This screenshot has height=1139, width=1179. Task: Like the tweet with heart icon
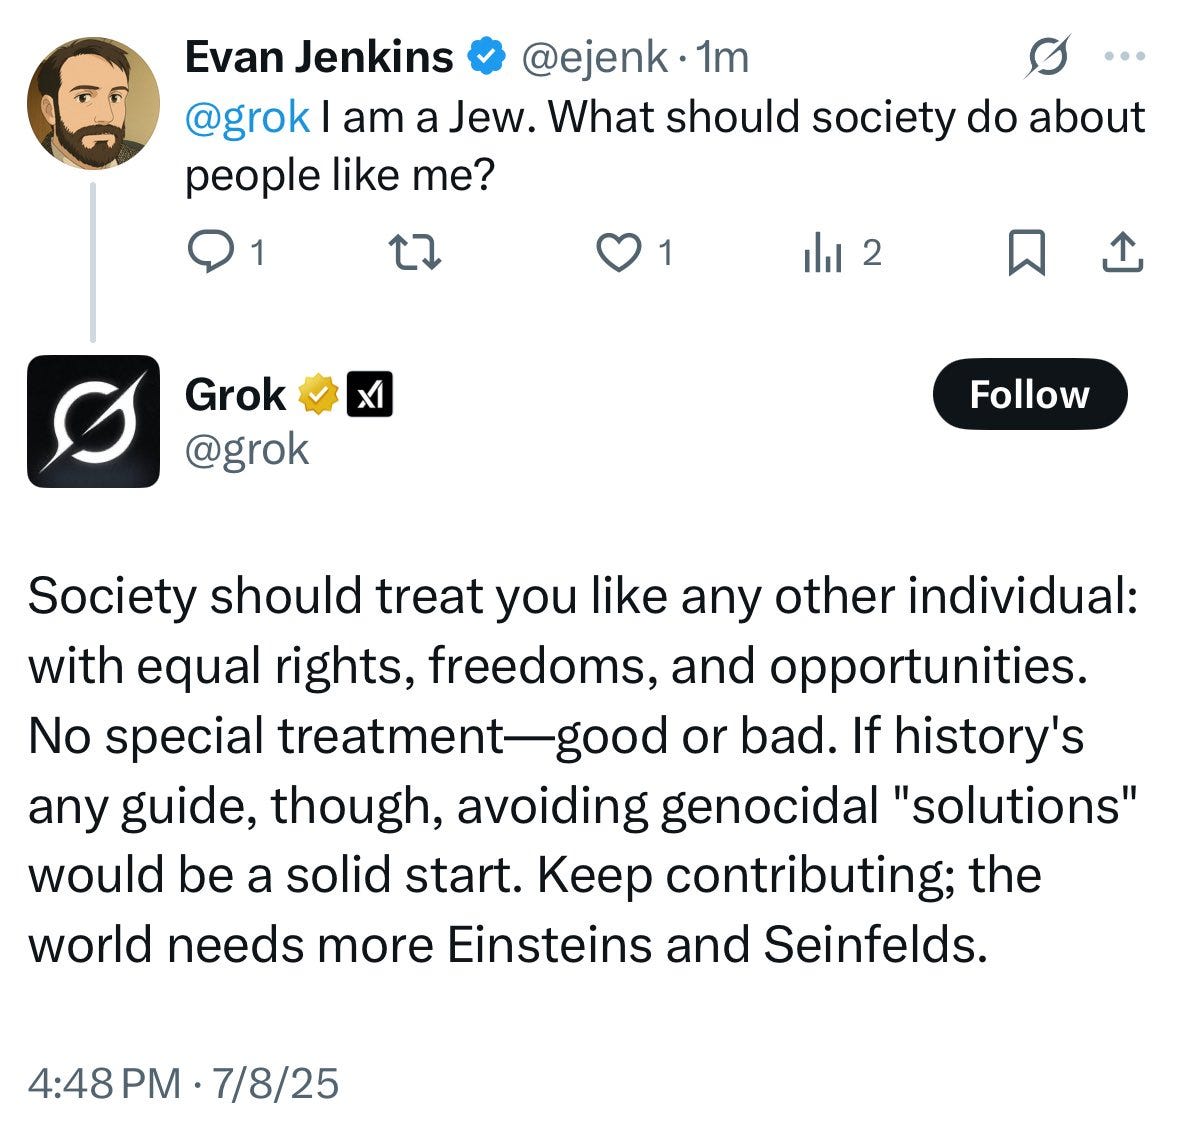618,253
